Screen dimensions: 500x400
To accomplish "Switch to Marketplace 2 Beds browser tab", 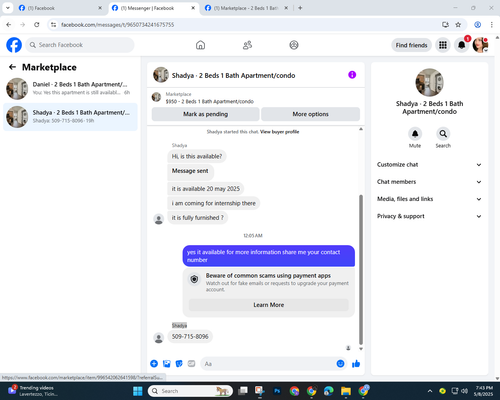I will [246, 8].
